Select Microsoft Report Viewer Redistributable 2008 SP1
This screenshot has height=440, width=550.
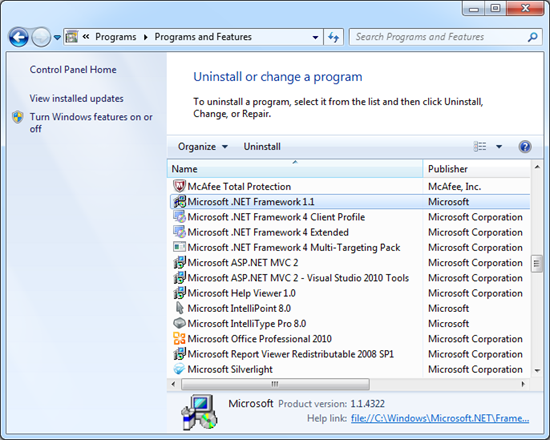click(x=290, y=354)
